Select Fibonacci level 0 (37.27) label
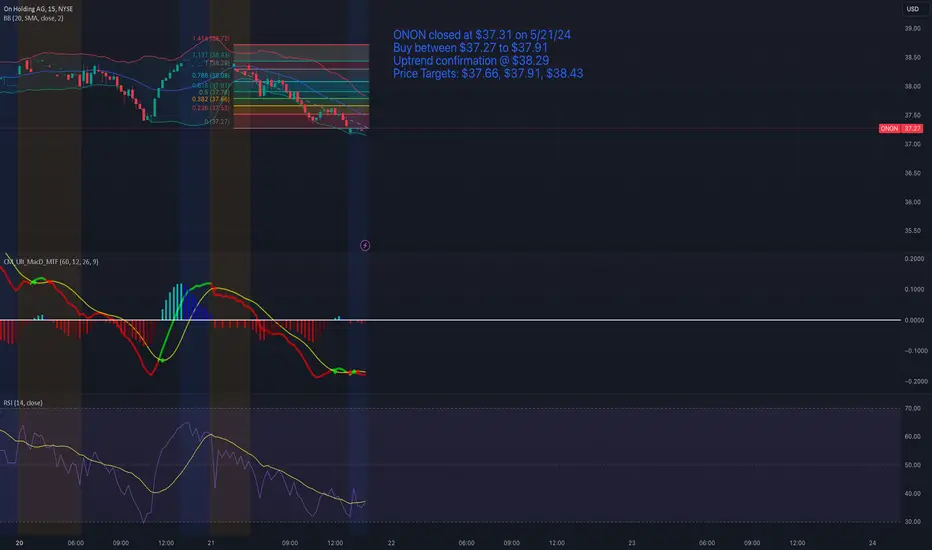932x550 pixels. tap(217, 121)
